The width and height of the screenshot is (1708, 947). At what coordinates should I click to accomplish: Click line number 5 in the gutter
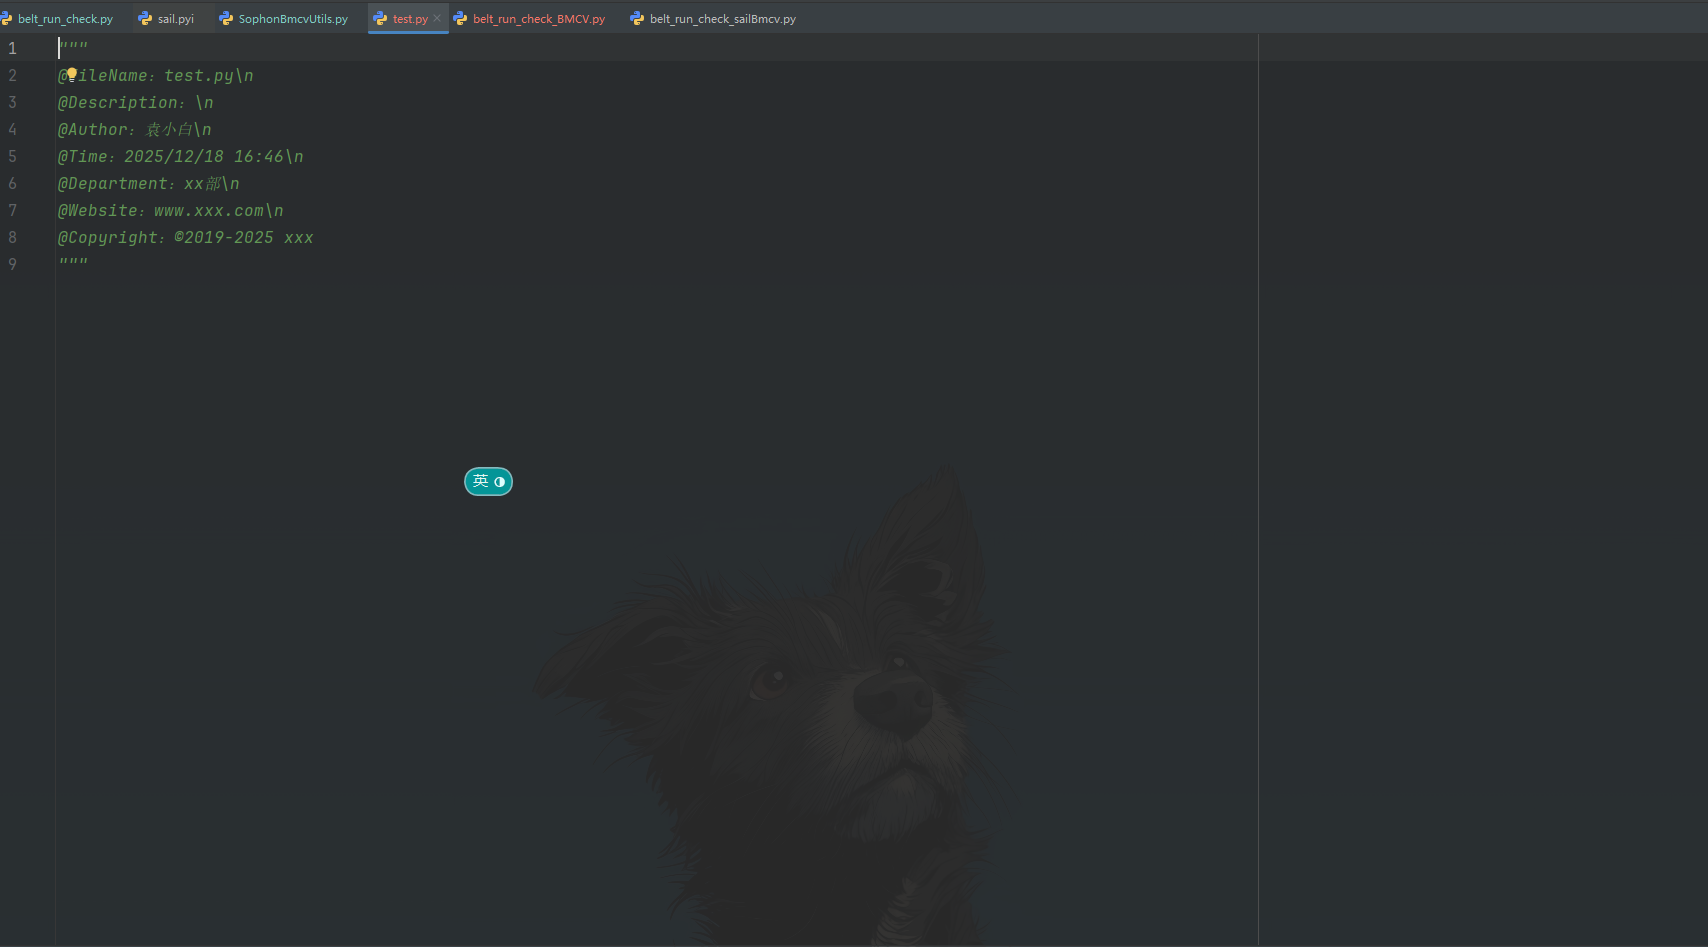click(12, 156)
